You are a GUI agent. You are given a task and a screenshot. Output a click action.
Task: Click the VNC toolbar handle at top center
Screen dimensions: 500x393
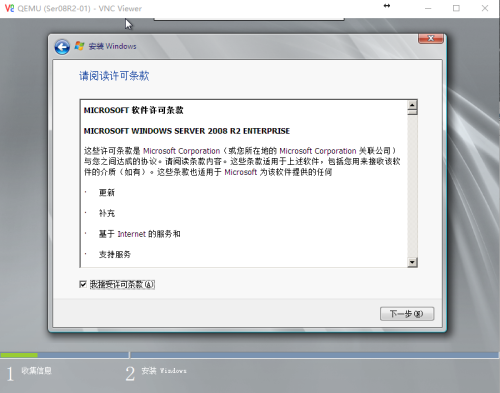click(x=249, y=19)
